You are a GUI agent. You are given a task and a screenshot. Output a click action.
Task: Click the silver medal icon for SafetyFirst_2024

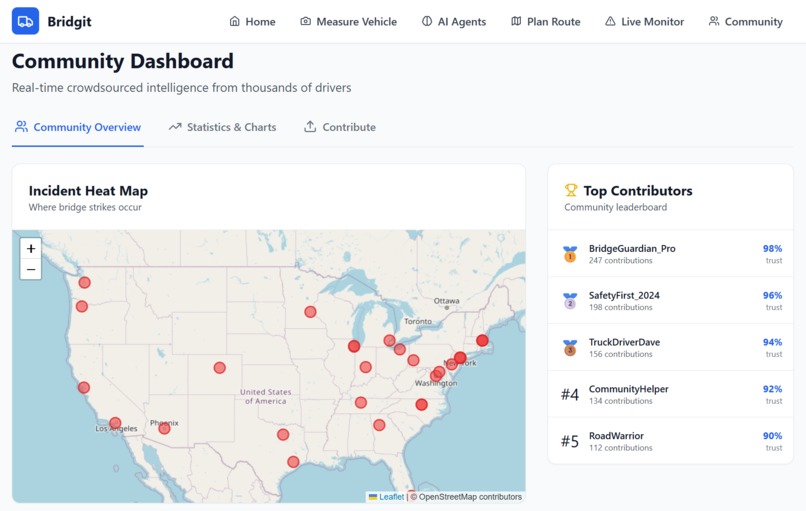pos(570,301)
